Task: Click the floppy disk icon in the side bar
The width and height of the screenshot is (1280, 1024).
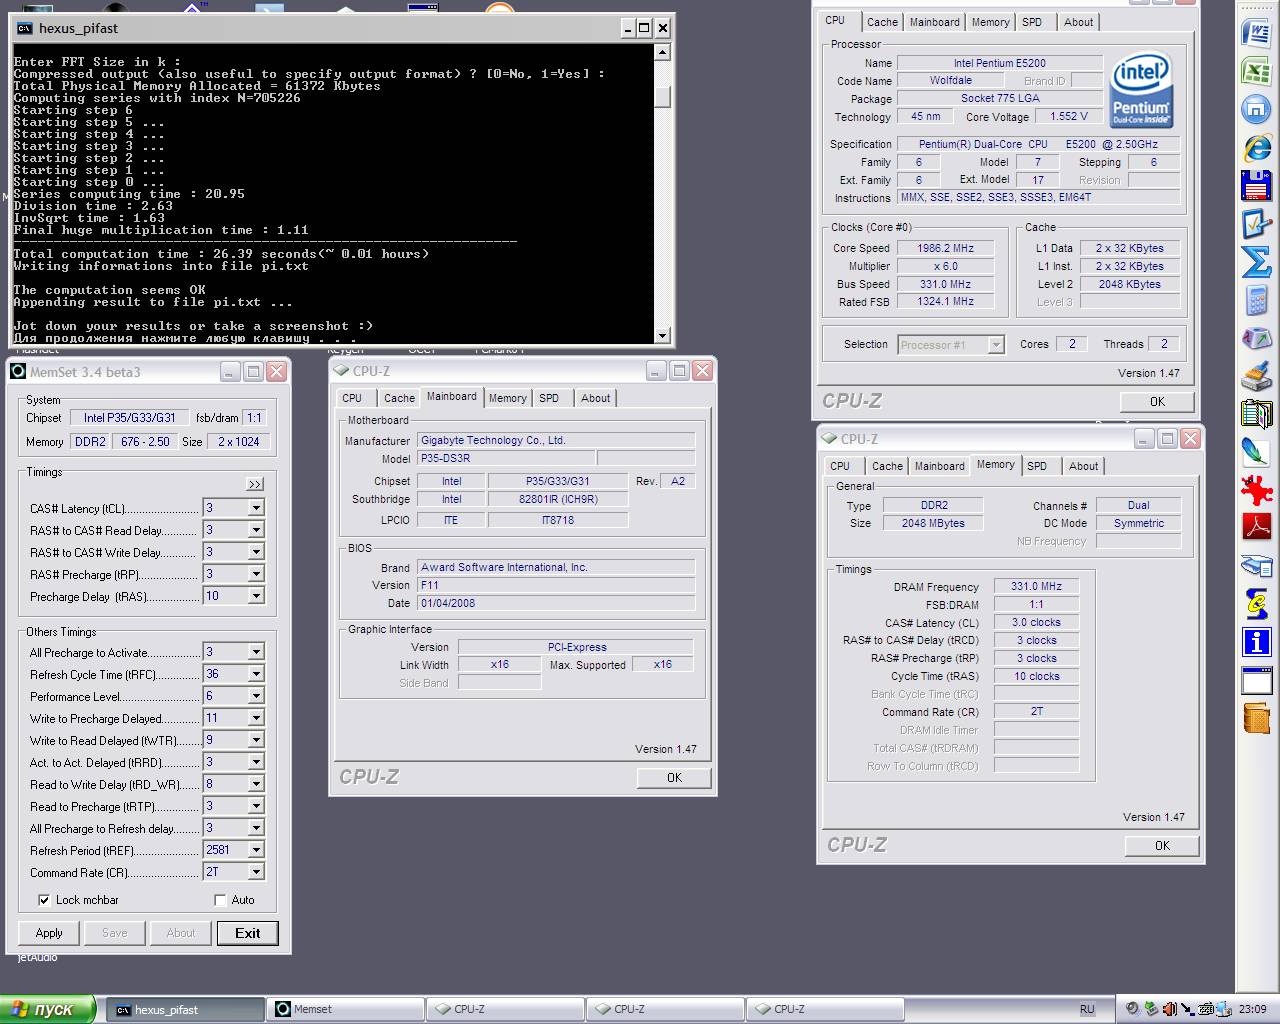Action: click(1256, 186)
